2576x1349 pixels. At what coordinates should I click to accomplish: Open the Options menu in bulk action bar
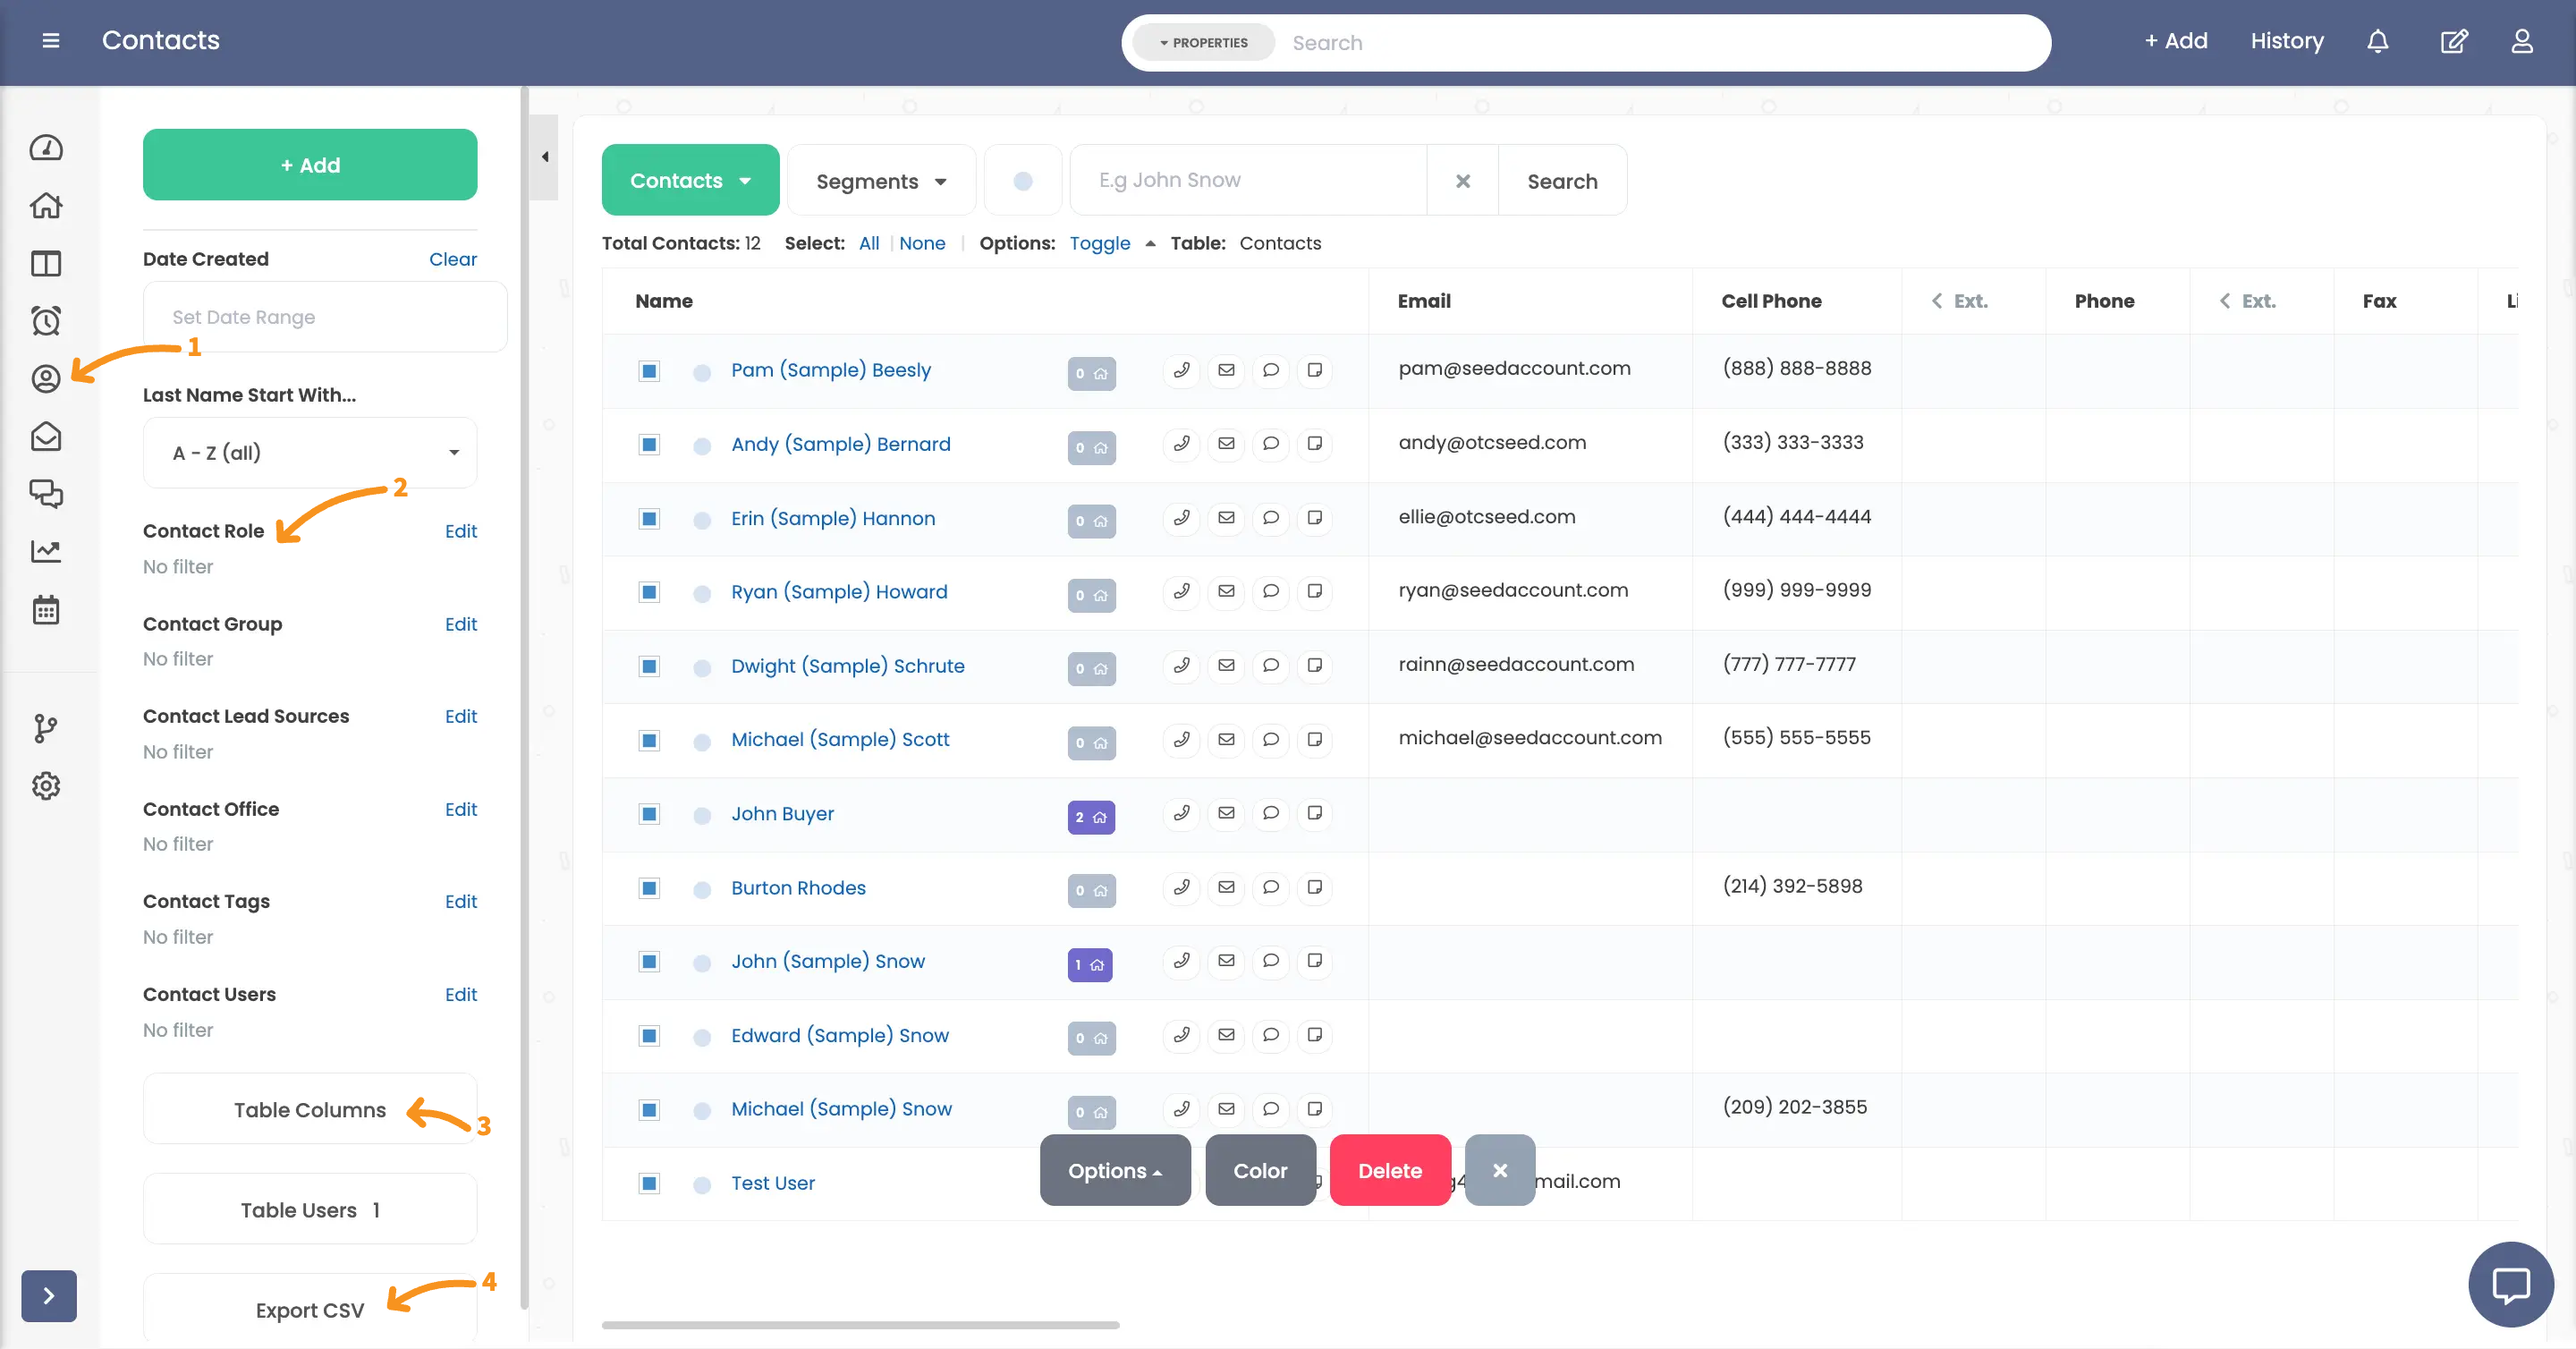1114,1170
